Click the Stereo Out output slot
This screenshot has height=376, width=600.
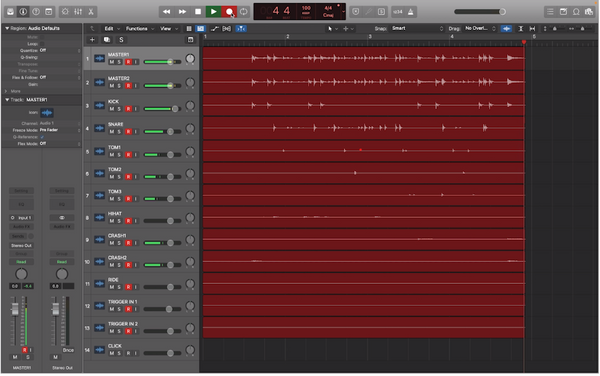(21, 246)
